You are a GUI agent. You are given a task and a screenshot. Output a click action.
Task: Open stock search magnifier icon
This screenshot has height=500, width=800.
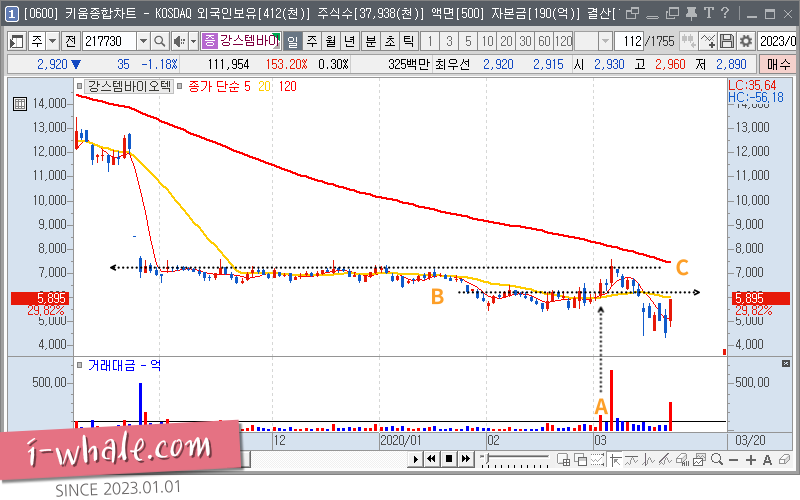click(x=160, y=41)
